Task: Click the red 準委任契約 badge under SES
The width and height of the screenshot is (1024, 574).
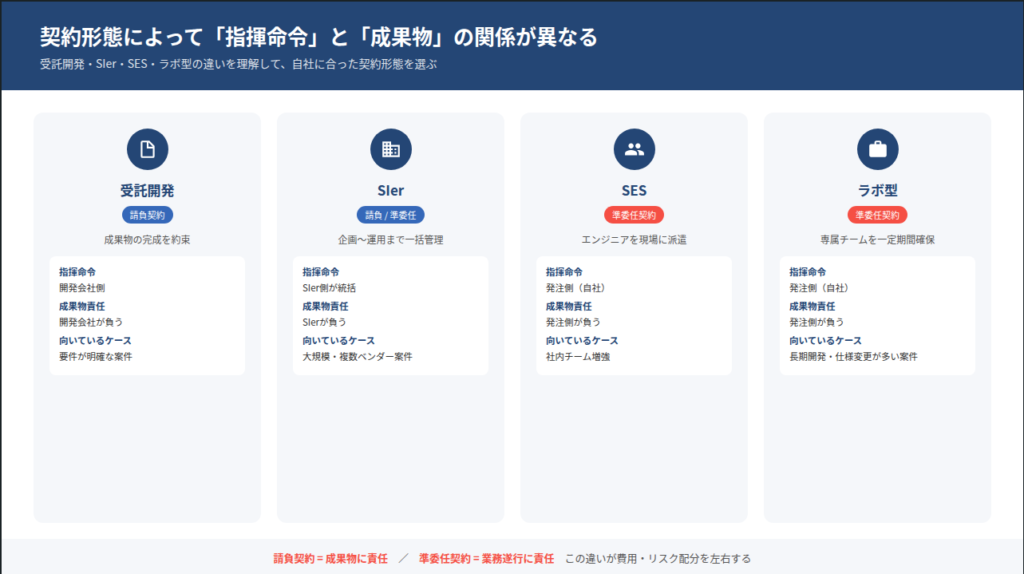Action: [x=634, y=215]
